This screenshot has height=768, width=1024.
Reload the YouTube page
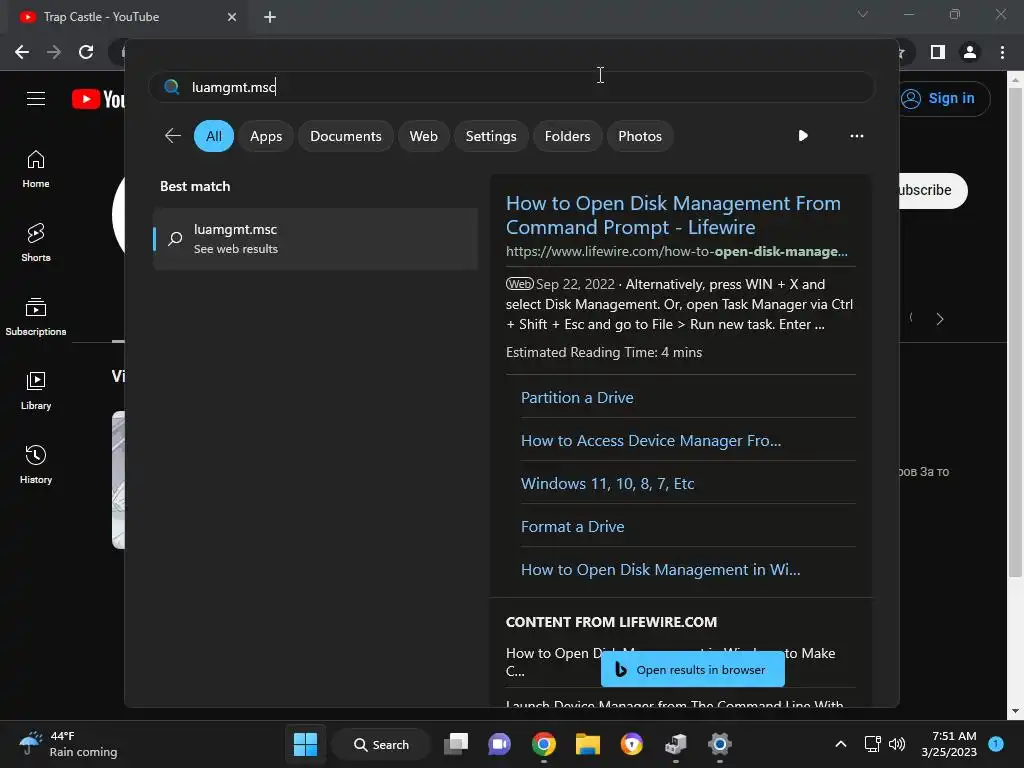86,52
